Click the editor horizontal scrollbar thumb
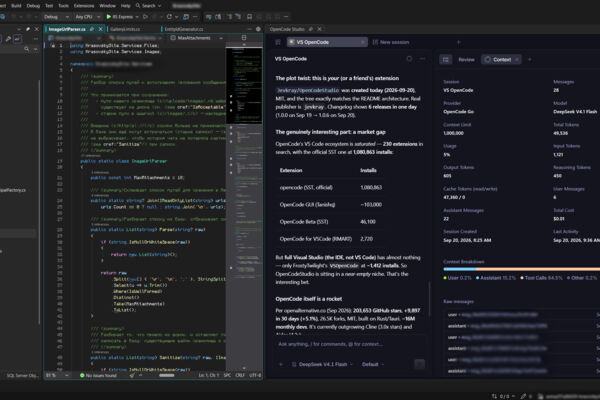 166,376
